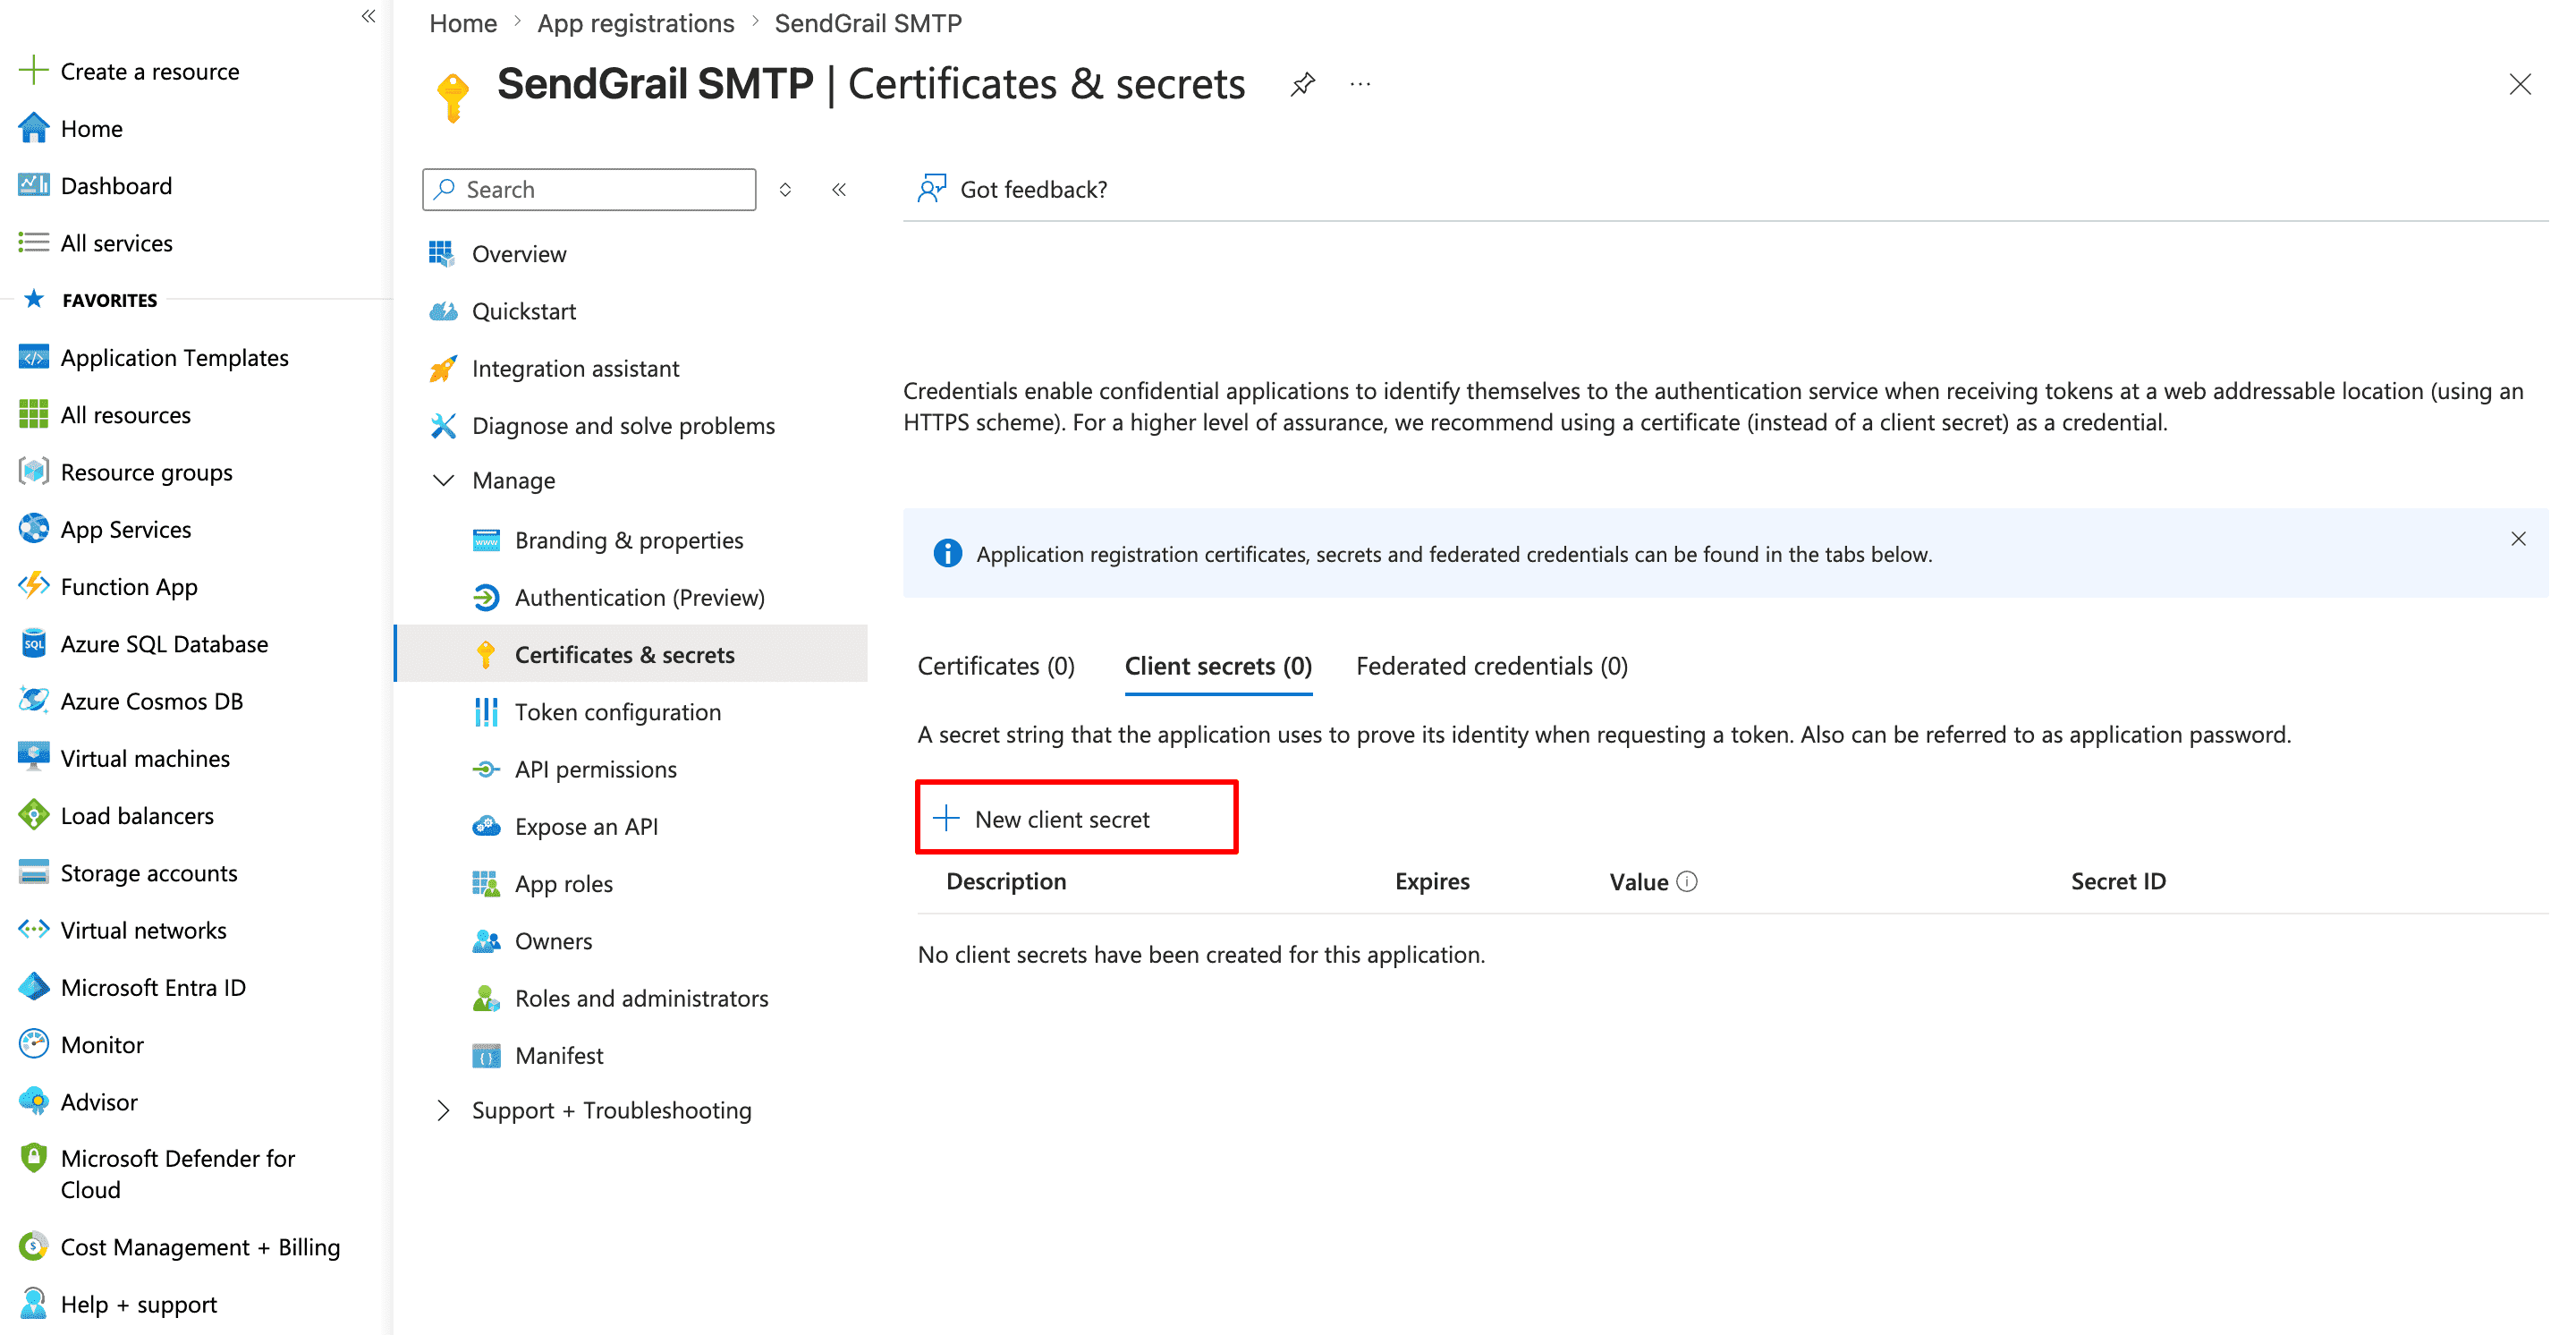Switch to the Certificates (0) tab
Image resolution: width=2576 pixels, height=1335 pixels.
[996, 666]
